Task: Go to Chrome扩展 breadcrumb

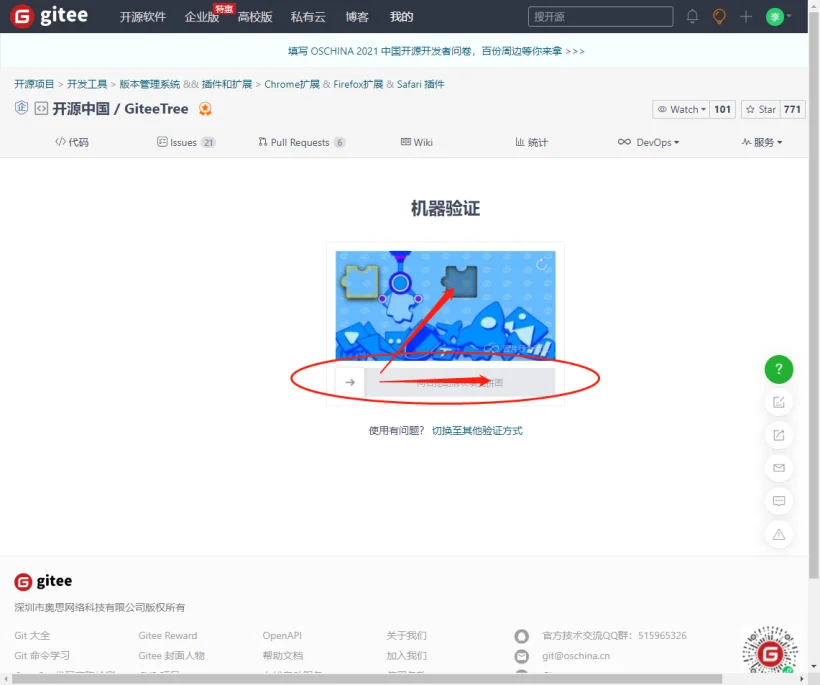Action: click(x=292, y=84)
